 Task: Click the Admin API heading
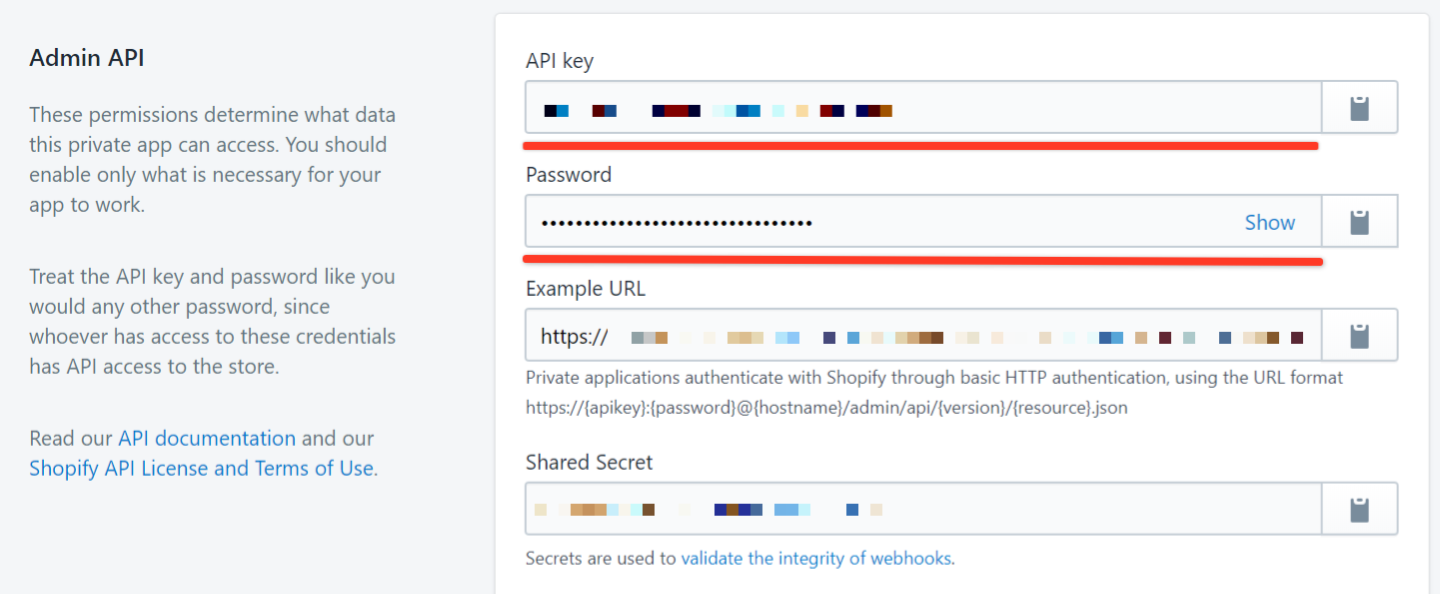coord(87,58)
